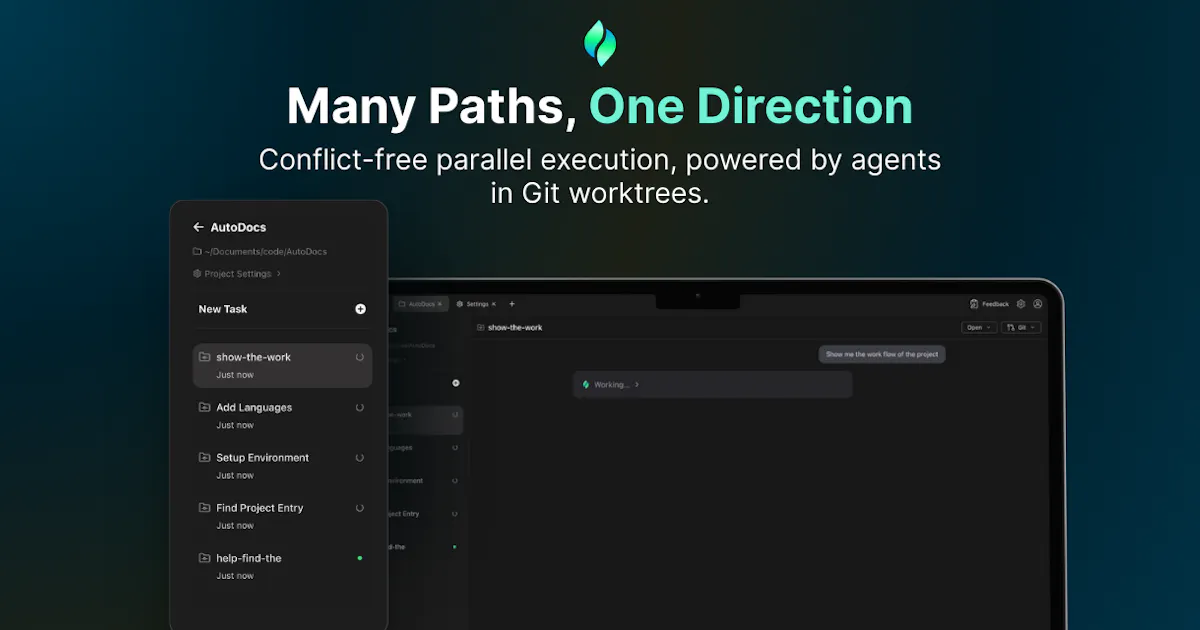
Task: Click the AutoDocs project title
Action: pos(238,227)
